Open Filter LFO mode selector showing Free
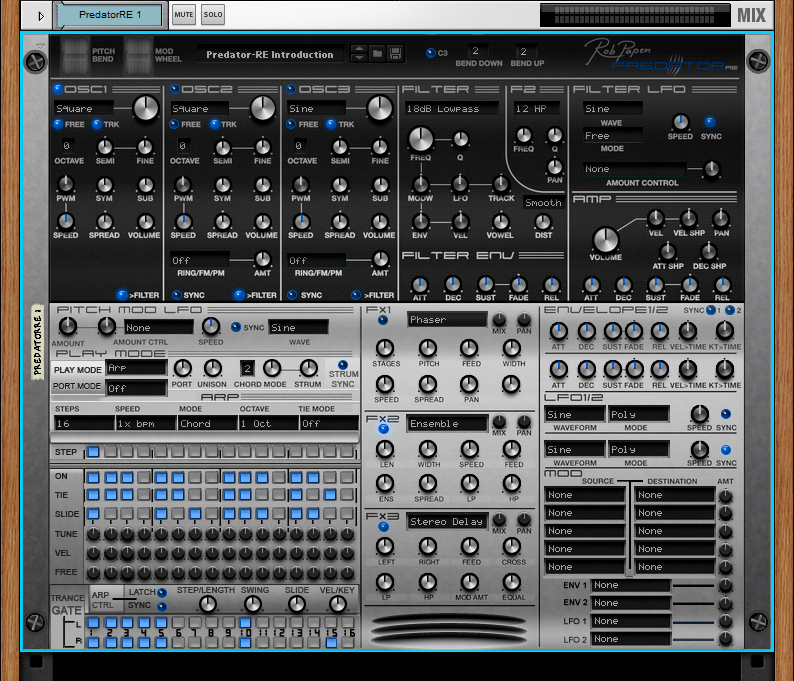Viewport: 794px width, 681px height. click(x=613, y=136)
